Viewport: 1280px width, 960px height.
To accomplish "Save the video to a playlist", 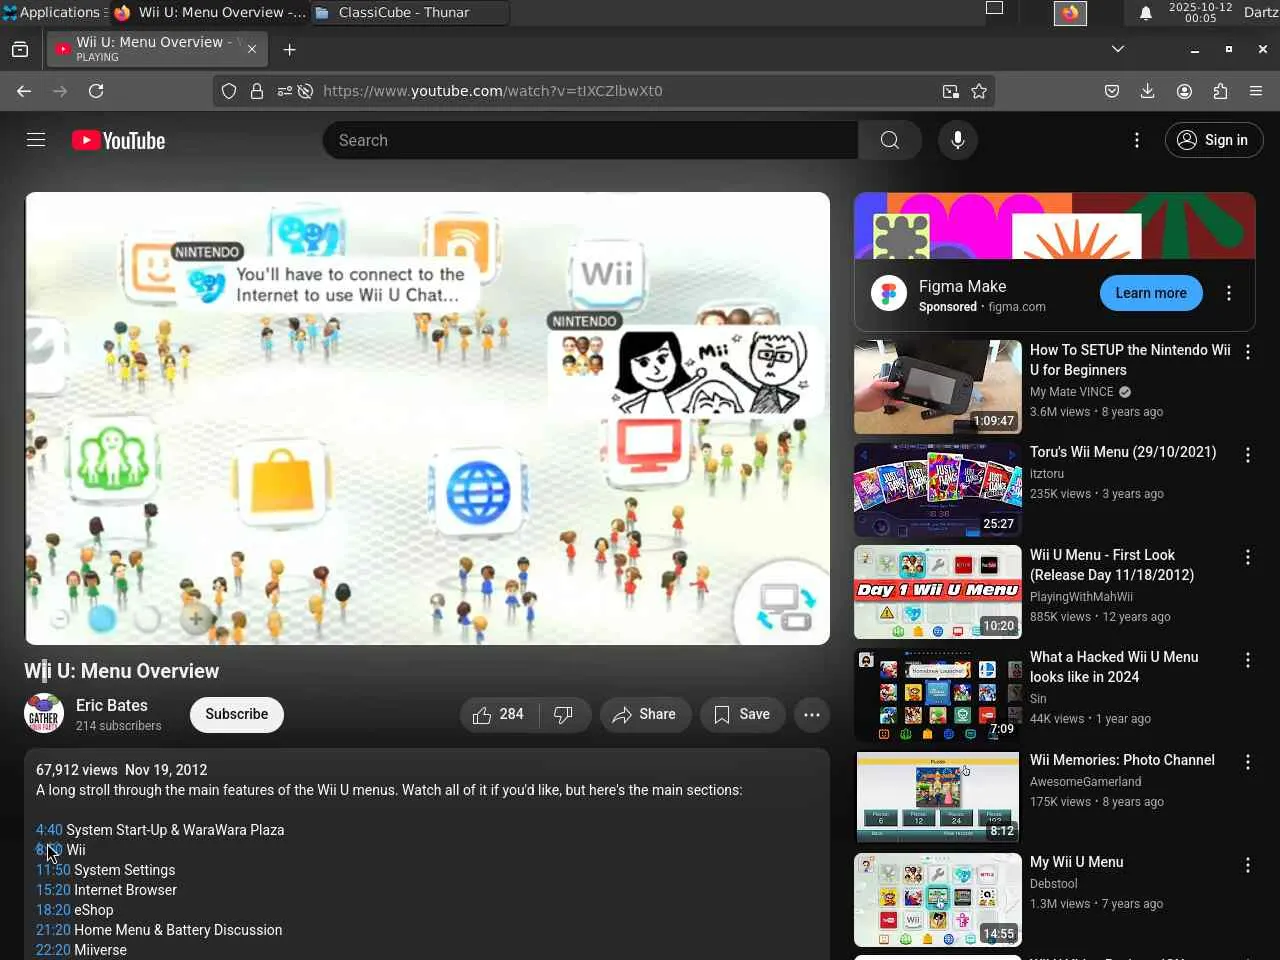I will coord(742,714).
